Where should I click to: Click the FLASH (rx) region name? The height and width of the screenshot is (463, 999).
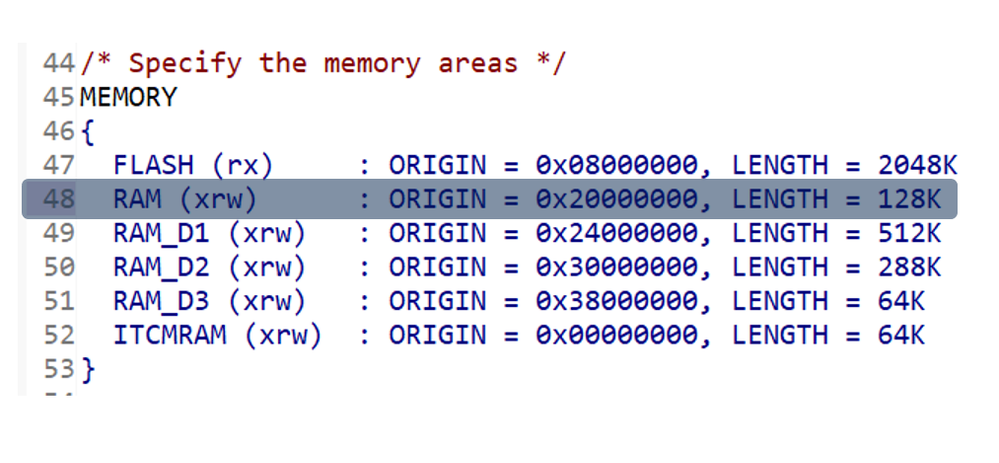[193, 166]
